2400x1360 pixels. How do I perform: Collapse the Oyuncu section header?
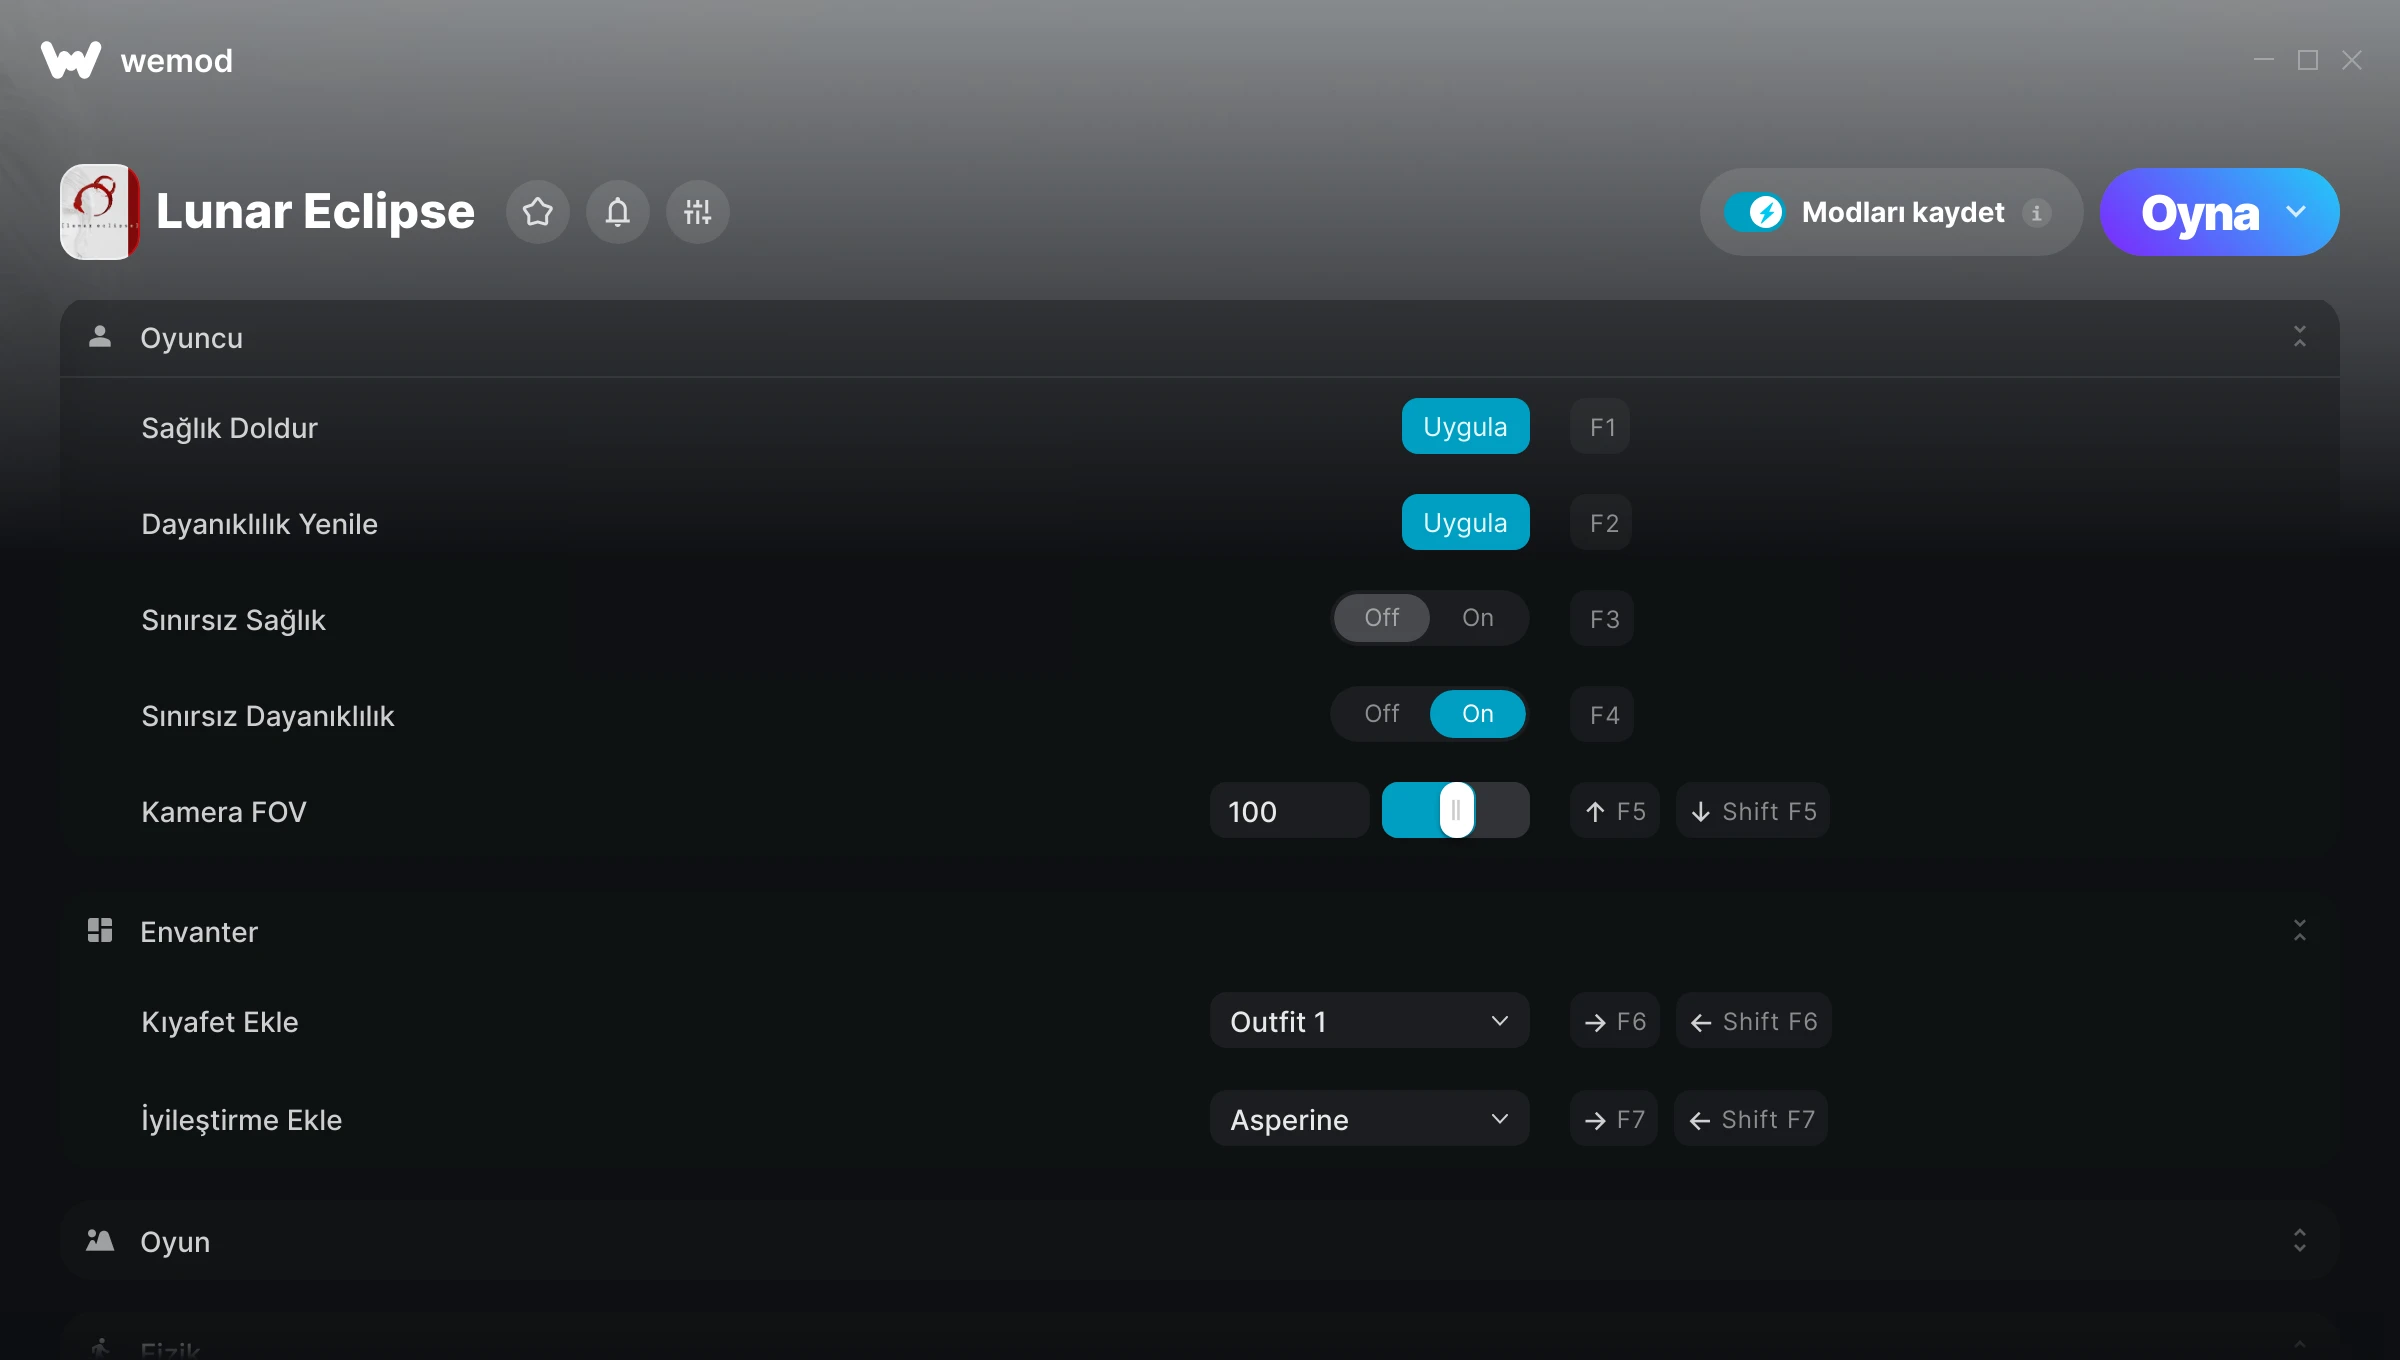[x=2299, y=337]
